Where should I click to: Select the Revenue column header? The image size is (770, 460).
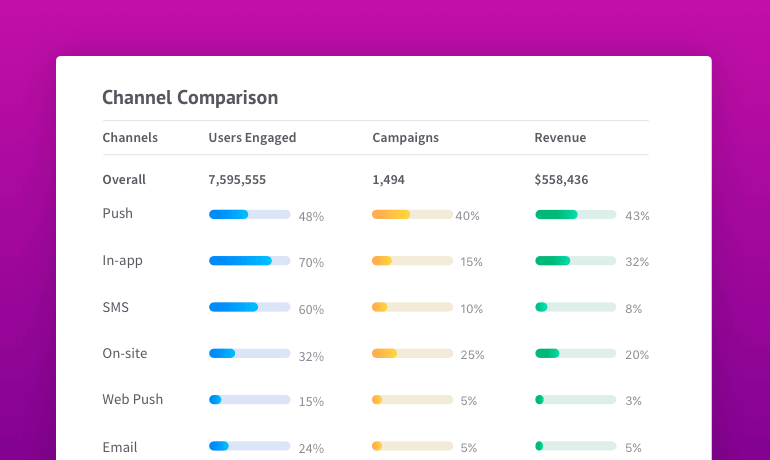point(560,138)
